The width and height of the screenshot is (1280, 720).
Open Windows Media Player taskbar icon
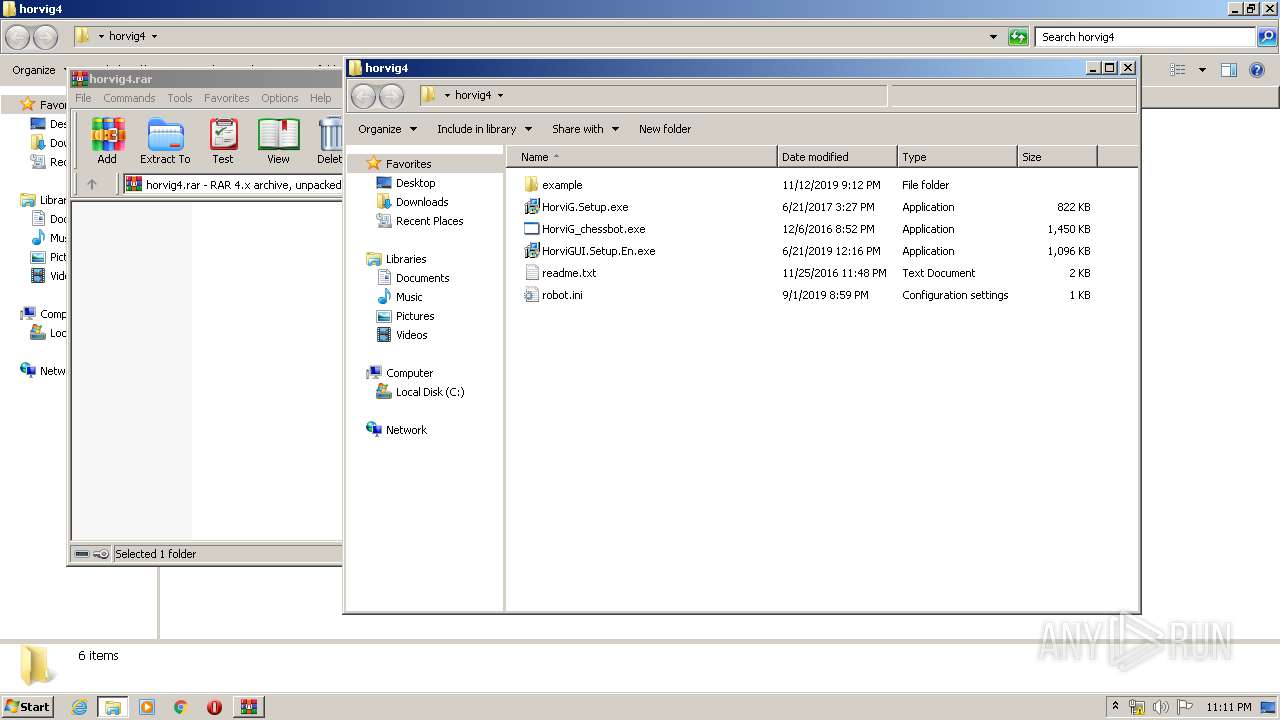point(147,707)
